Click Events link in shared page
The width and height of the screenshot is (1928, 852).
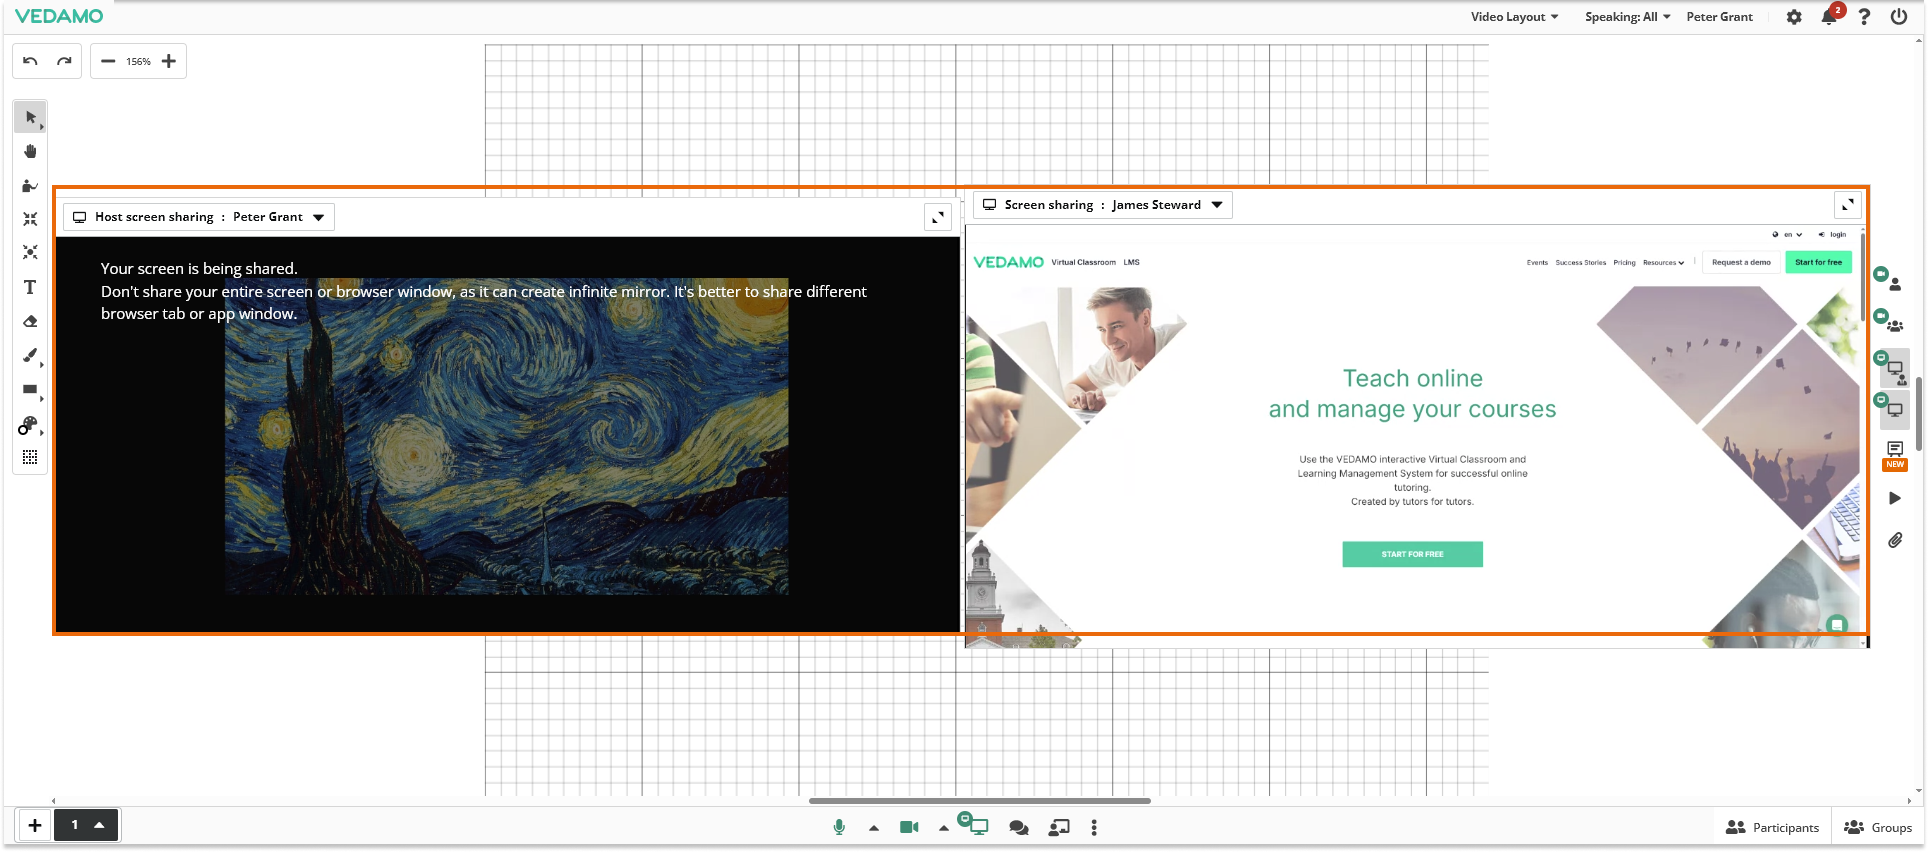[x=1537, y=263]
